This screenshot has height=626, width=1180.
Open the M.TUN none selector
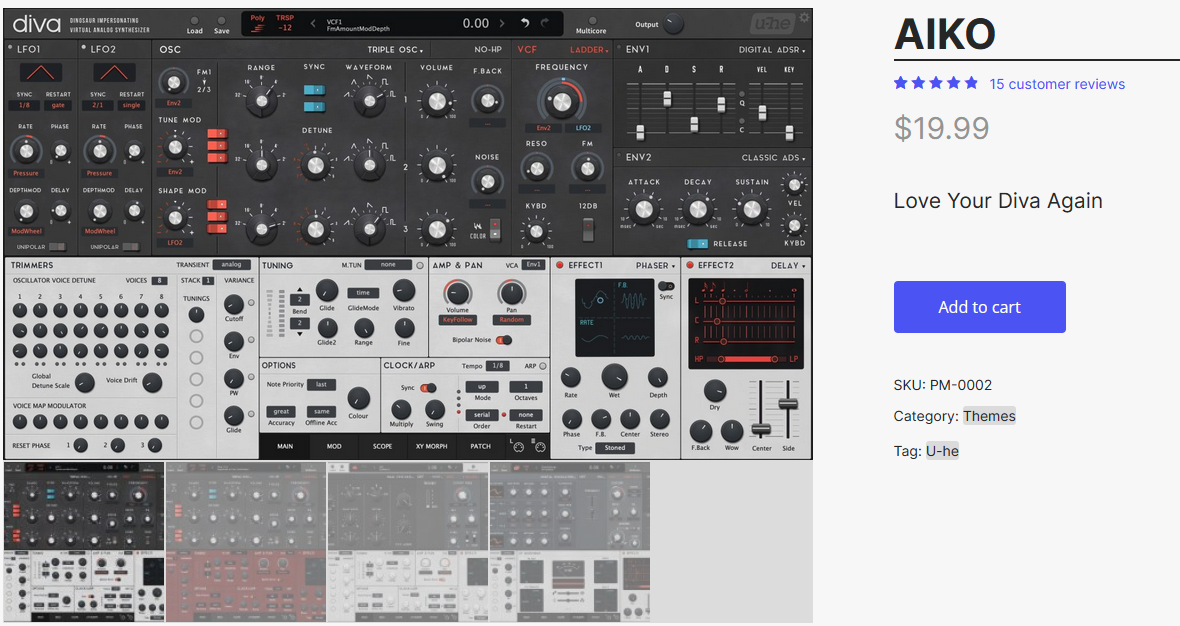[388, 265]
